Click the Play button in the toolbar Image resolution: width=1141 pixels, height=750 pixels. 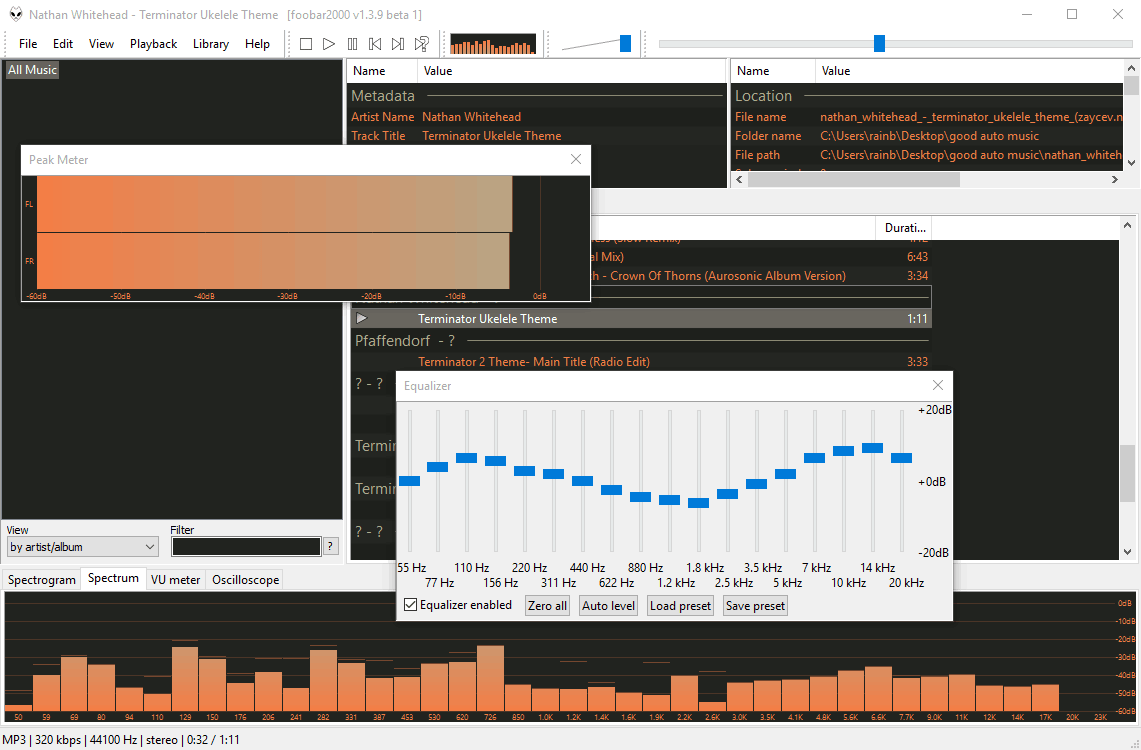click(x=329, y=44)
